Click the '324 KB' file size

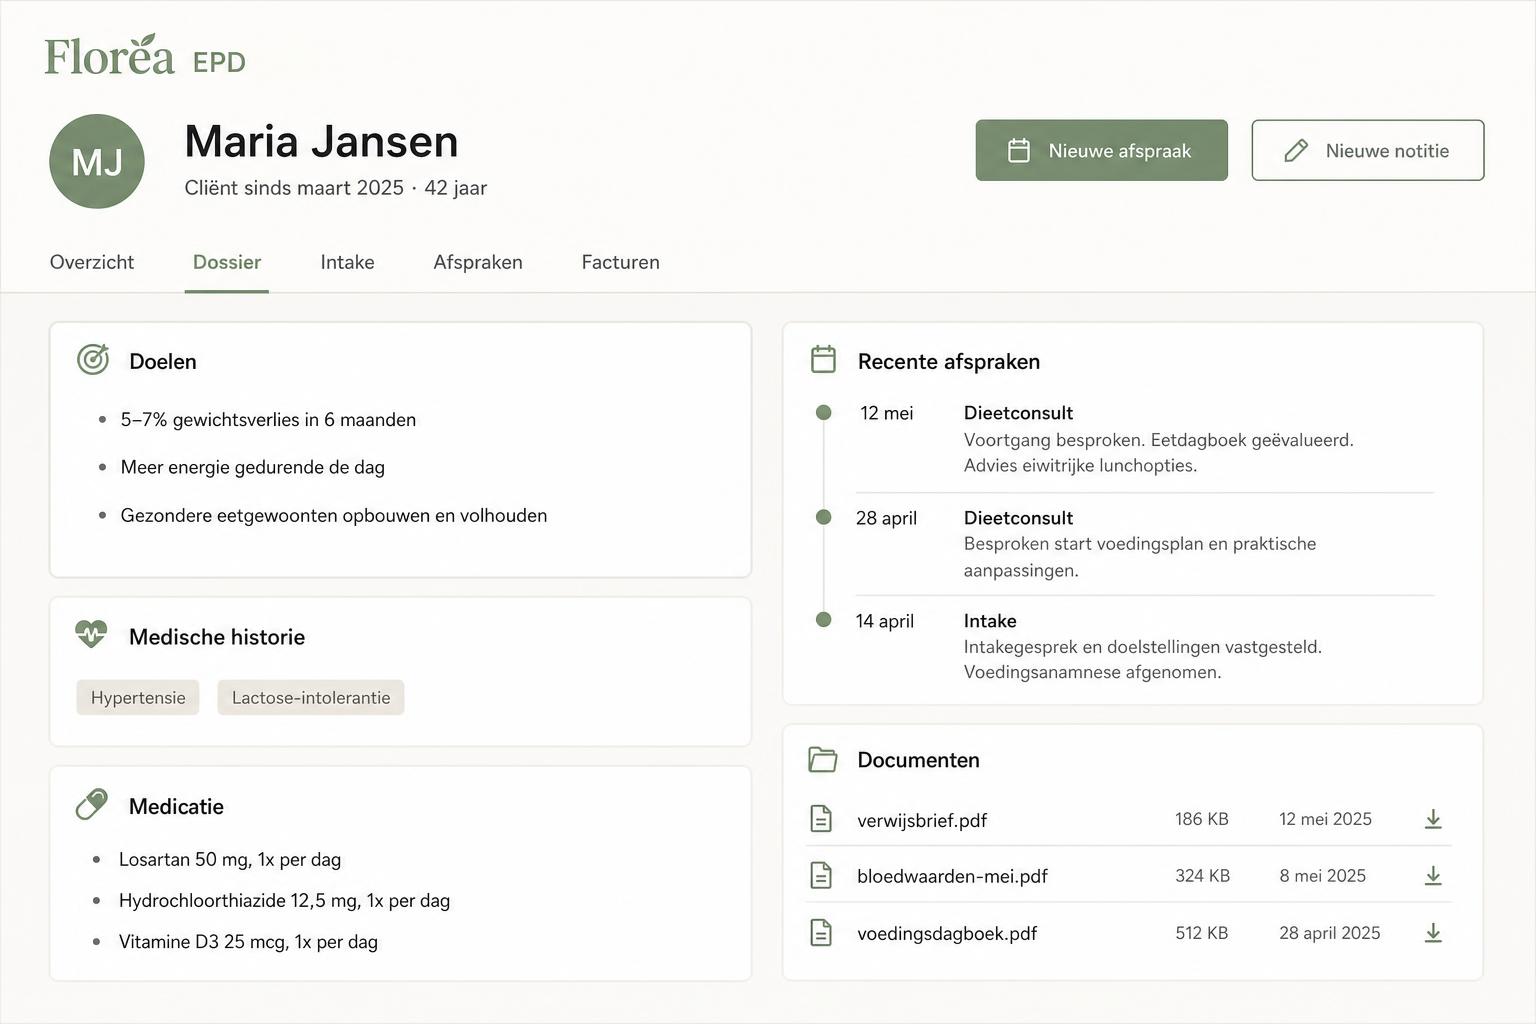pyautogui.click(x=1203, y=876)
